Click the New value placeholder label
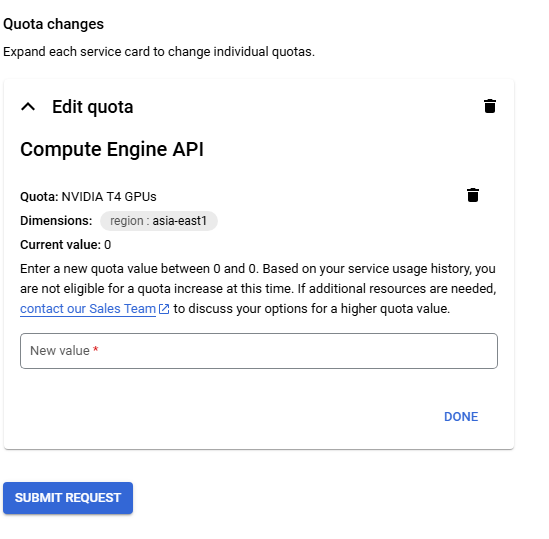The image size is (549, 539). [60, 351]
